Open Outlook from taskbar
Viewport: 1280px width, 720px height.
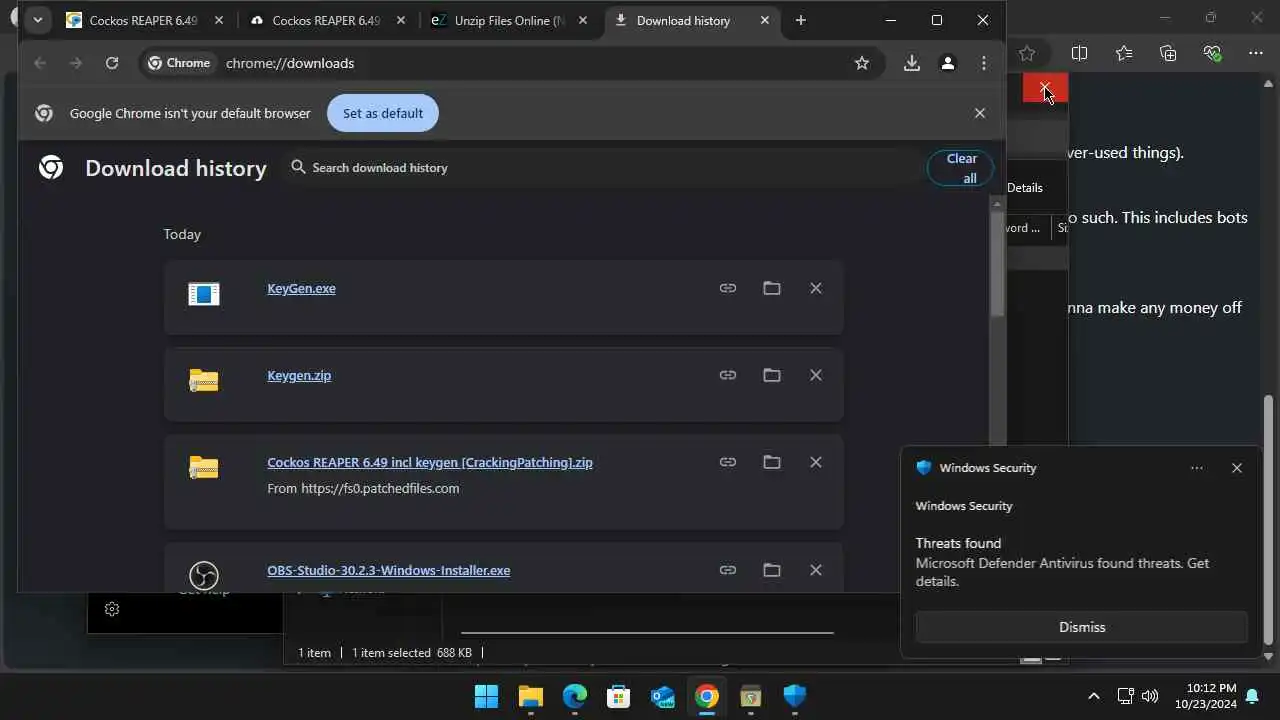(x=662, y=696)
